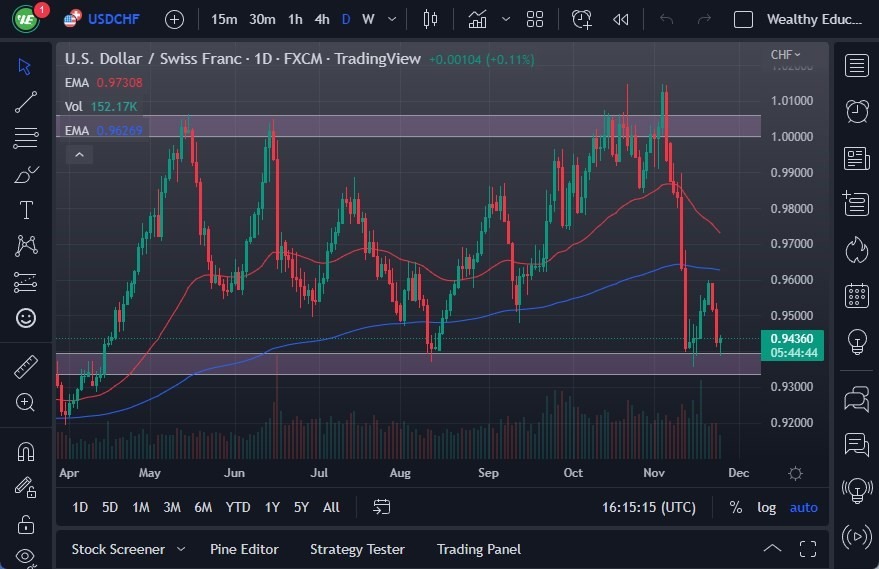Activate the zoom in tool

pos(26,402)
